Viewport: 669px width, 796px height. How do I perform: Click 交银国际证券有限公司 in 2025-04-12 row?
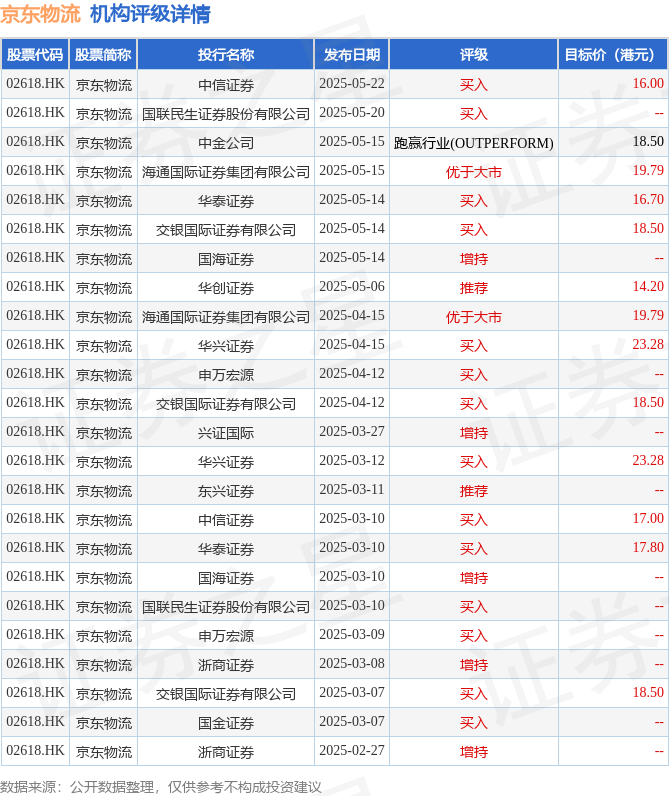coord(226,403)
